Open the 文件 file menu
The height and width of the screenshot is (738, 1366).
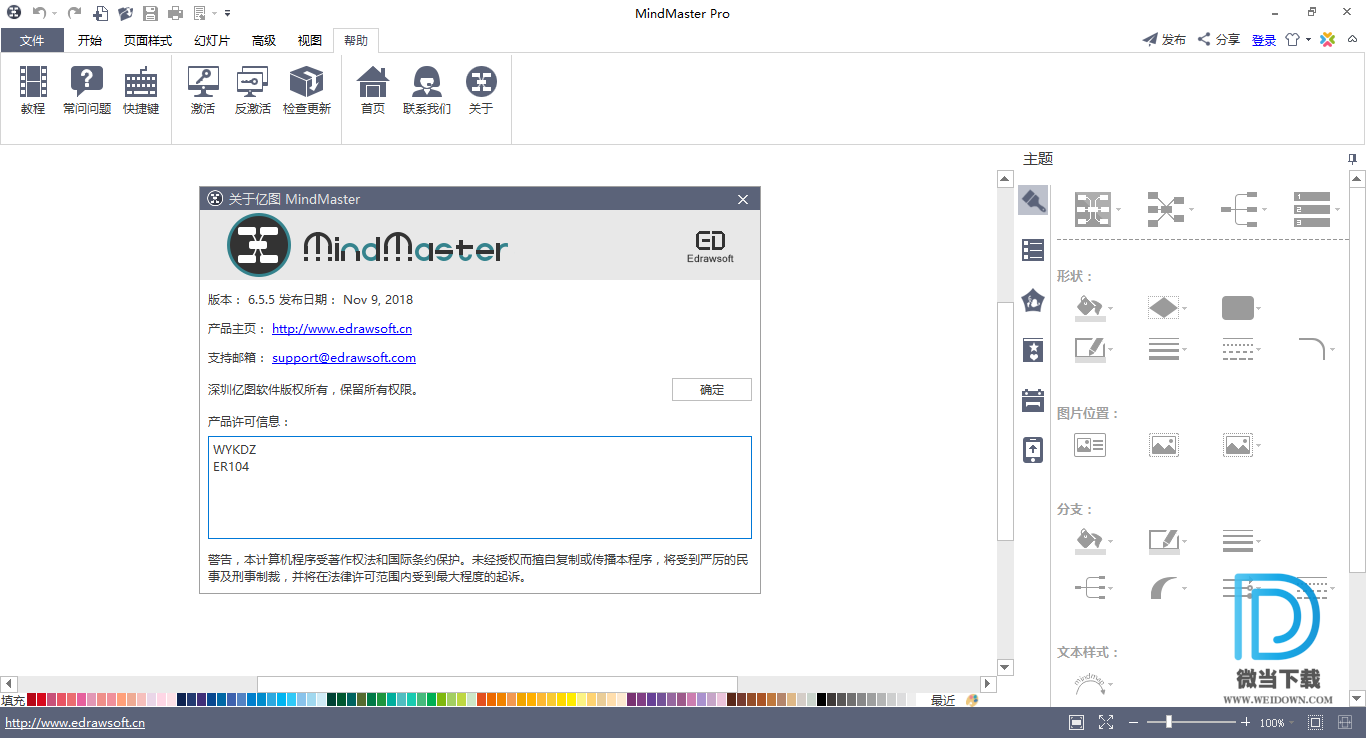click(x=32, y=40)
